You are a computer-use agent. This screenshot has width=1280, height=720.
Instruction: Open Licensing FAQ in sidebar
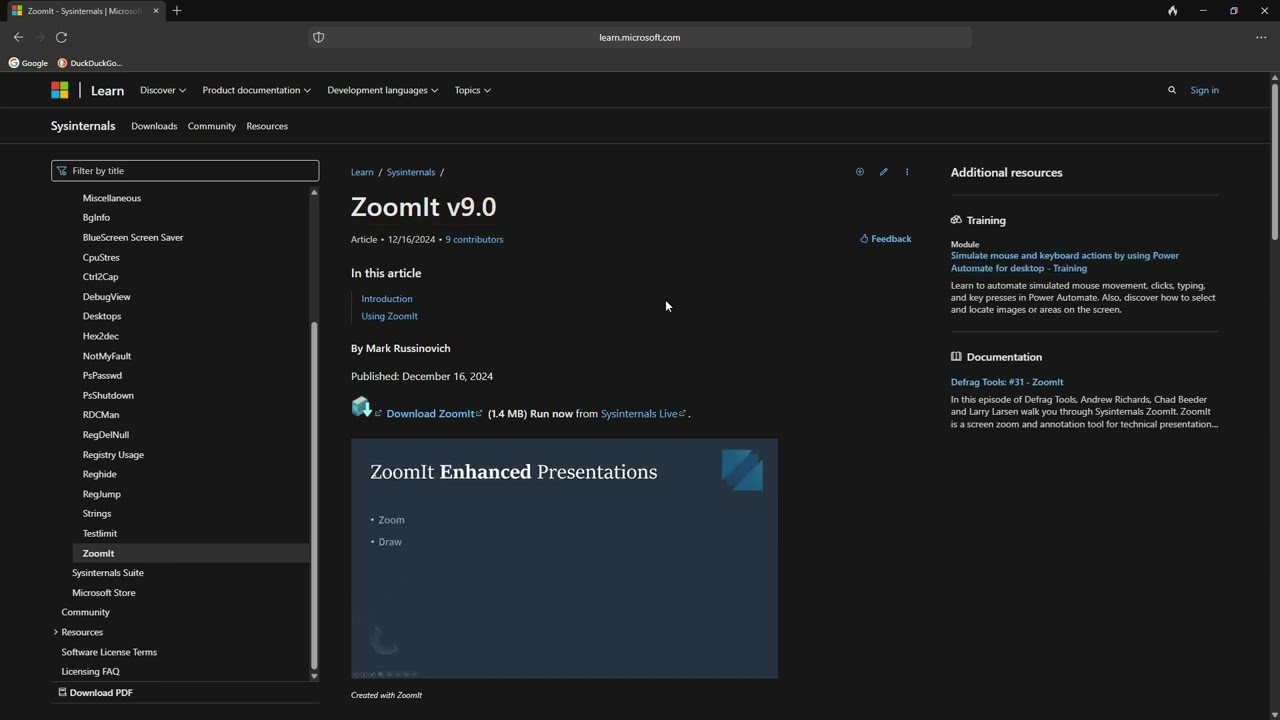[x=90, y=672]
